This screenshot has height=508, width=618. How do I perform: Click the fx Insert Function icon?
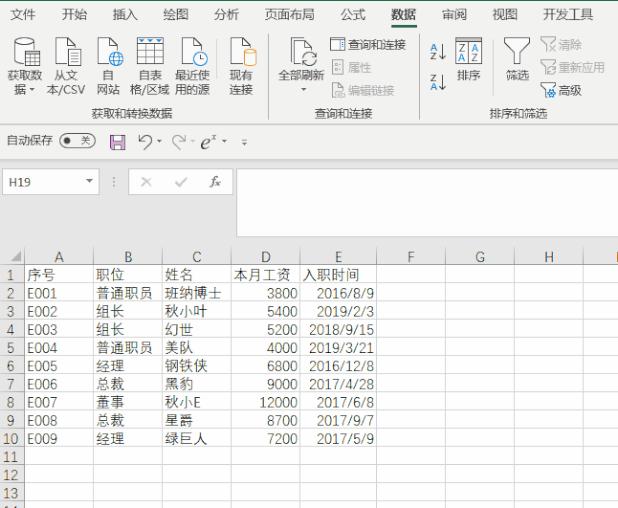215,182
